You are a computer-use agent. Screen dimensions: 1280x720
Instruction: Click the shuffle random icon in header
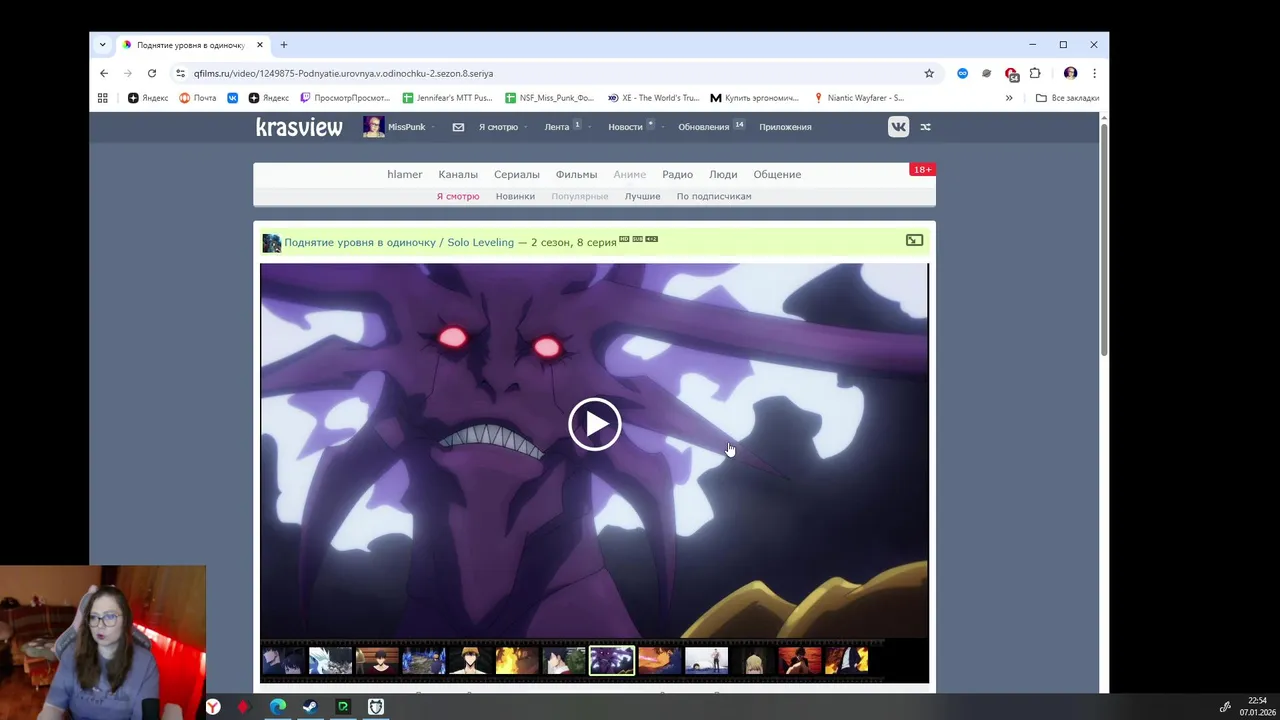coord(925,127)
